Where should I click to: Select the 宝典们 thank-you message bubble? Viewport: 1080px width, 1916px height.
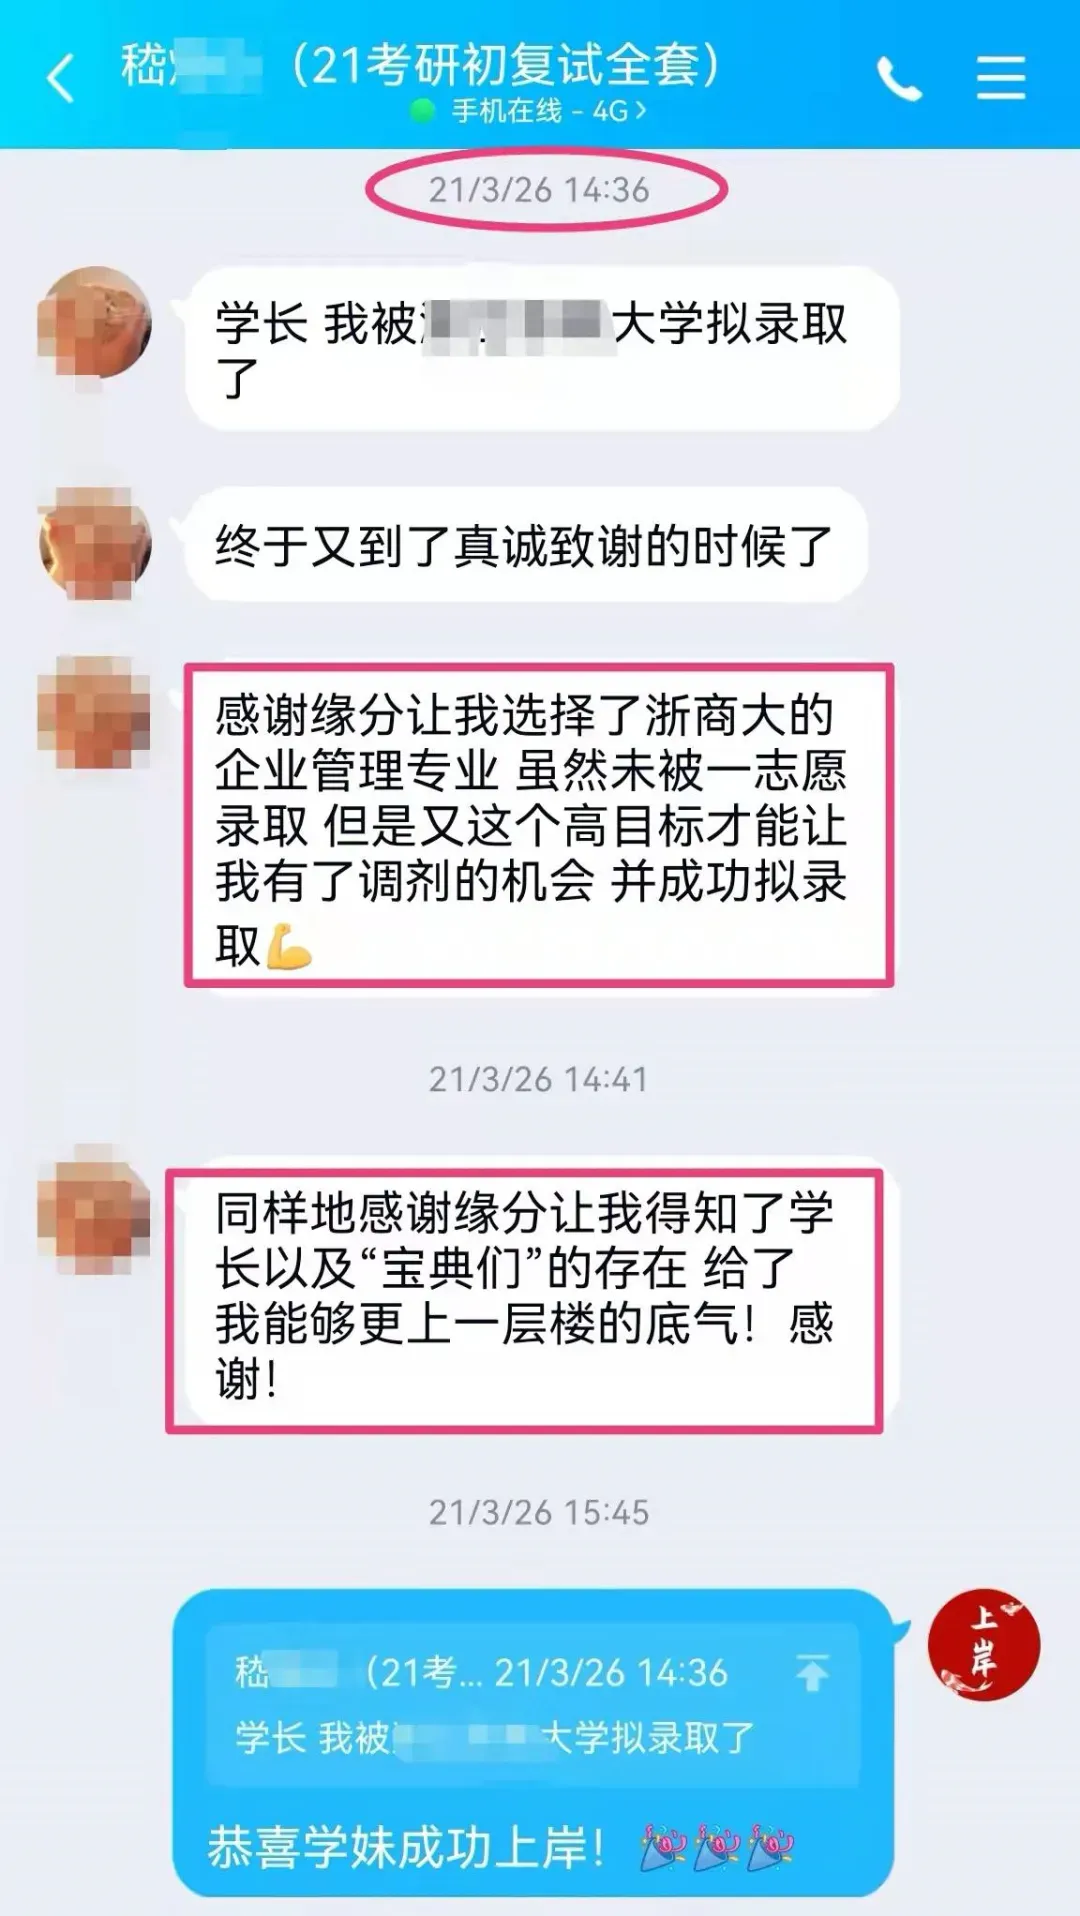click(x=525, y=1300)
